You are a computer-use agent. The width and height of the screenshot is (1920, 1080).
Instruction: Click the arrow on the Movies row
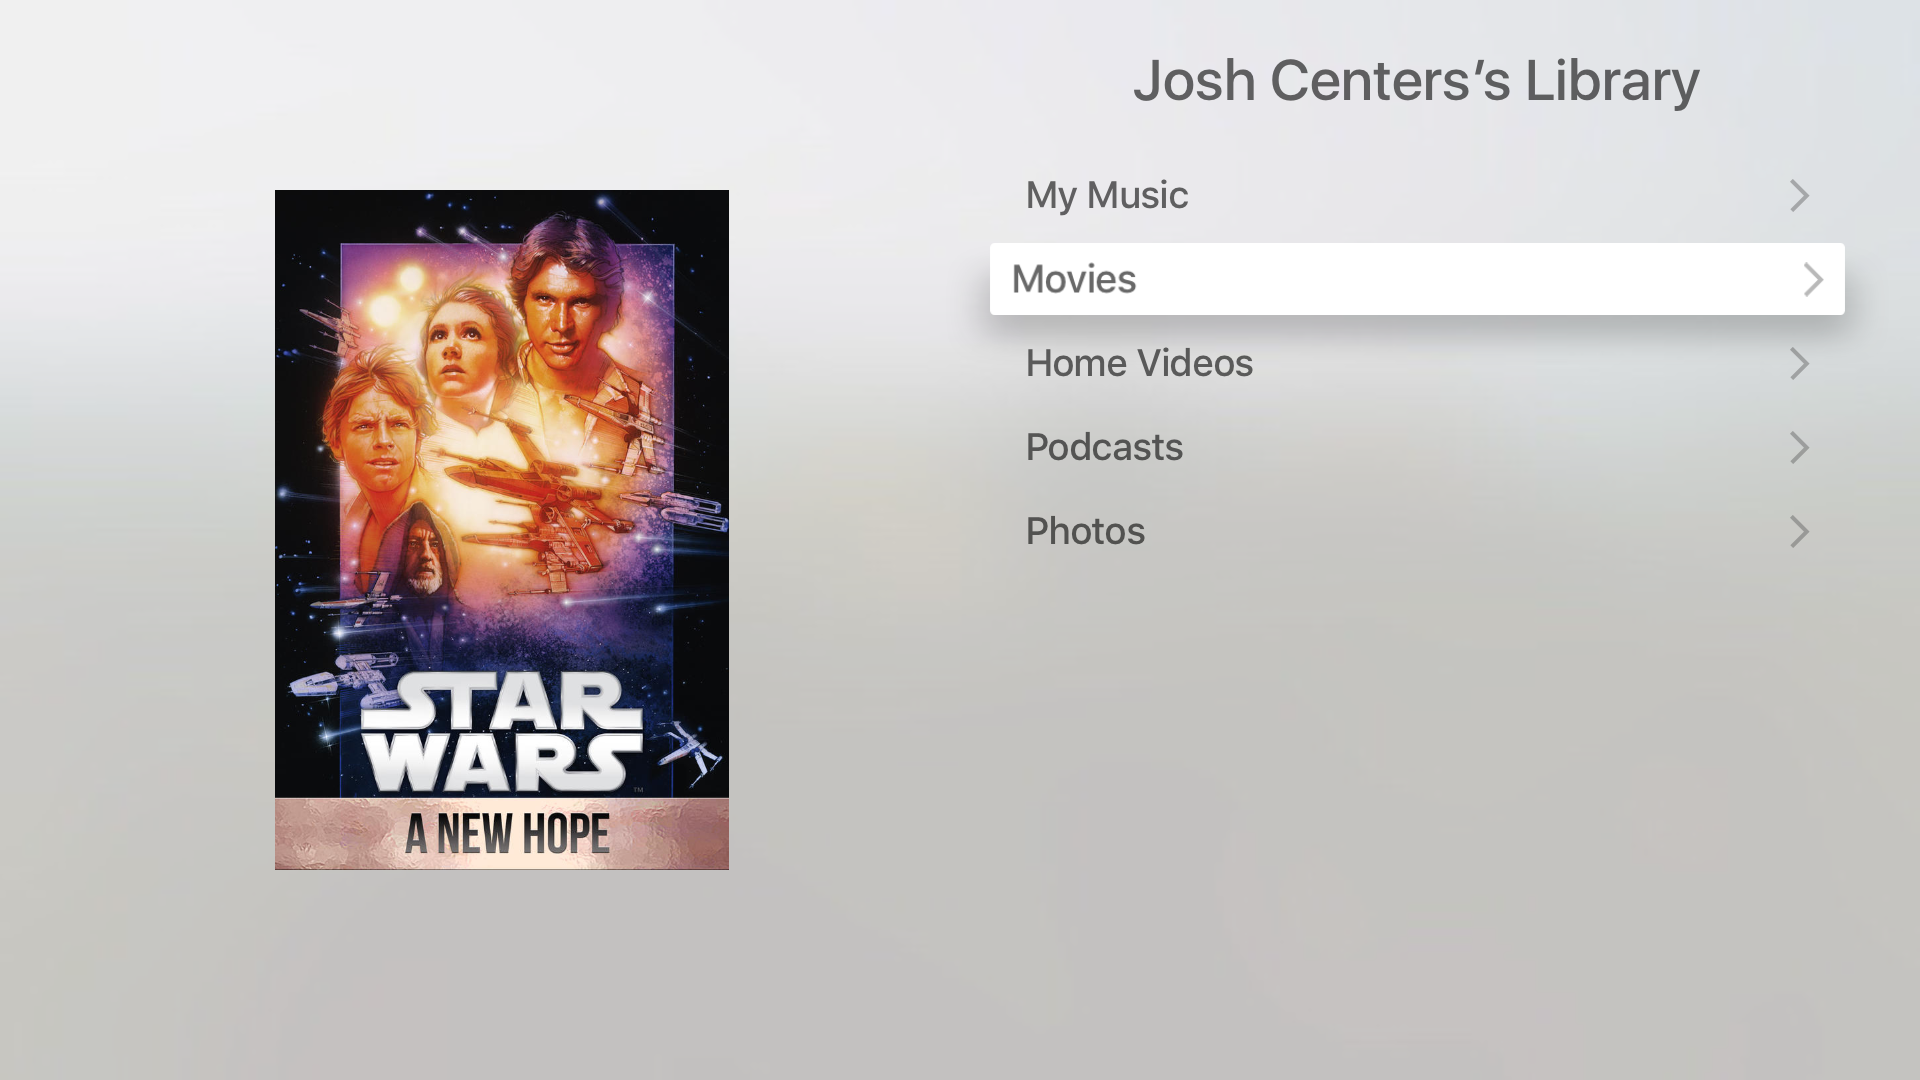[x=1813, y=279]
